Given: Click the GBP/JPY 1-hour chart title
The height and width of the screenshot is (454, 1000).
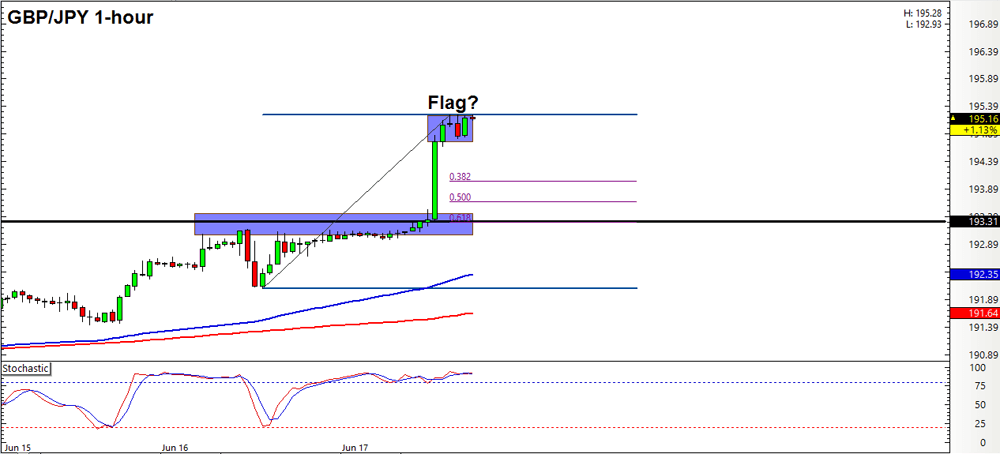Looking at the screenshot, I should pyautogui.click(x=80, y=17).
